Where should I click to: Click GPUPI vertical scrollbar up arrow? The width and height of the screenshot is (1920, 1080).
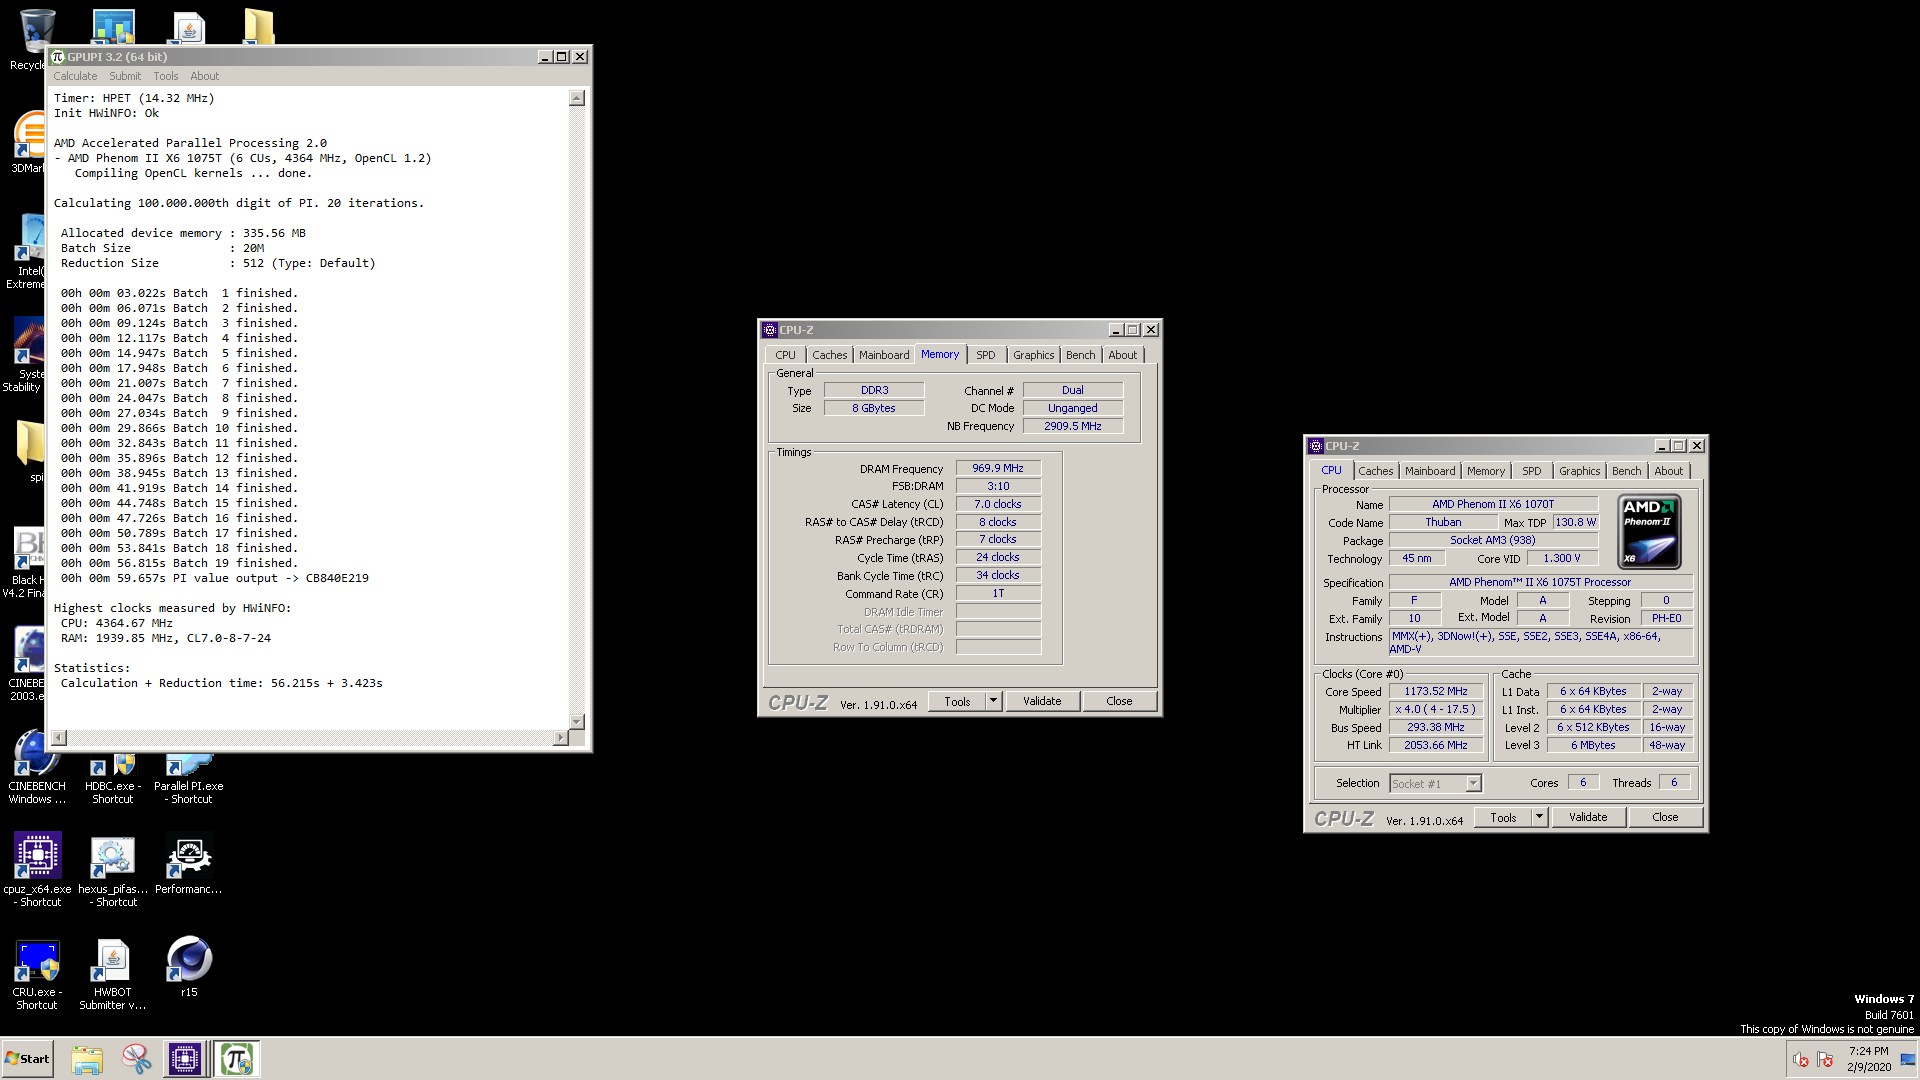pyautogui.click(x=576, y=98)
